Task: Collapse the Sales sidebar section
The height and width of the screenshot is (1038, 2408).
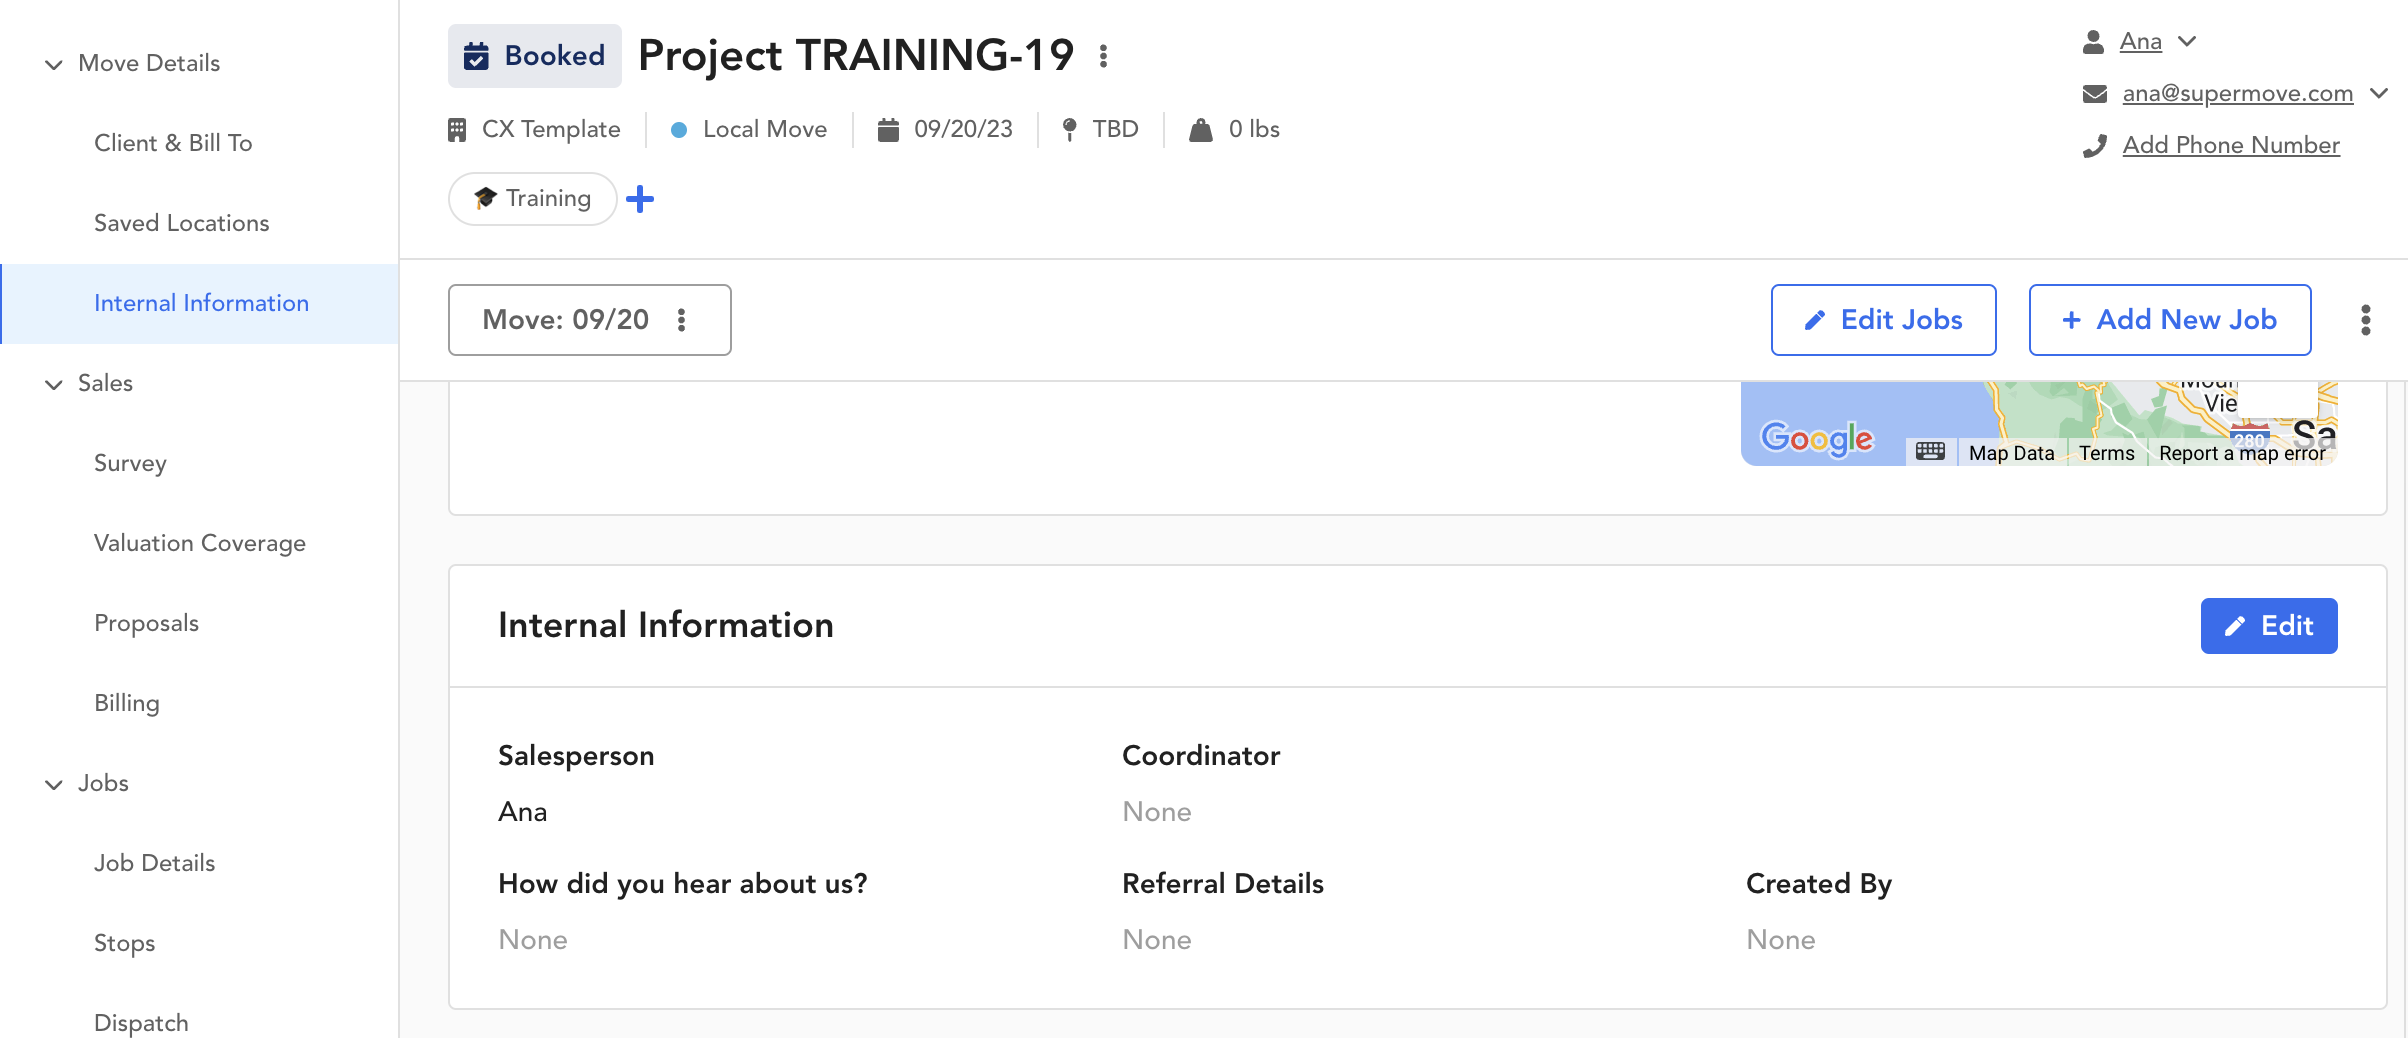Action: (x=54, y=384)
